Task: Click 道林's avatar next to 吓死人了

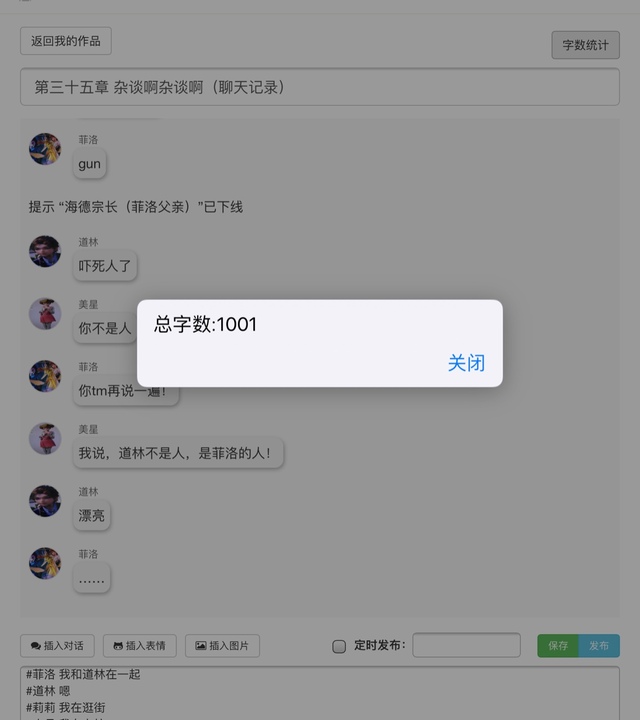Action: click(45, 251)
